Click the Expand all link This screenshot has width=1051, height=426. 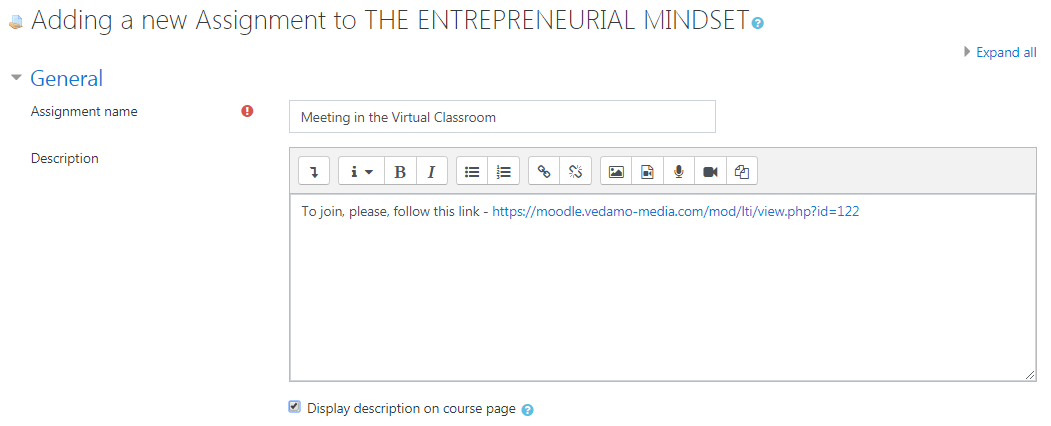1006,52
